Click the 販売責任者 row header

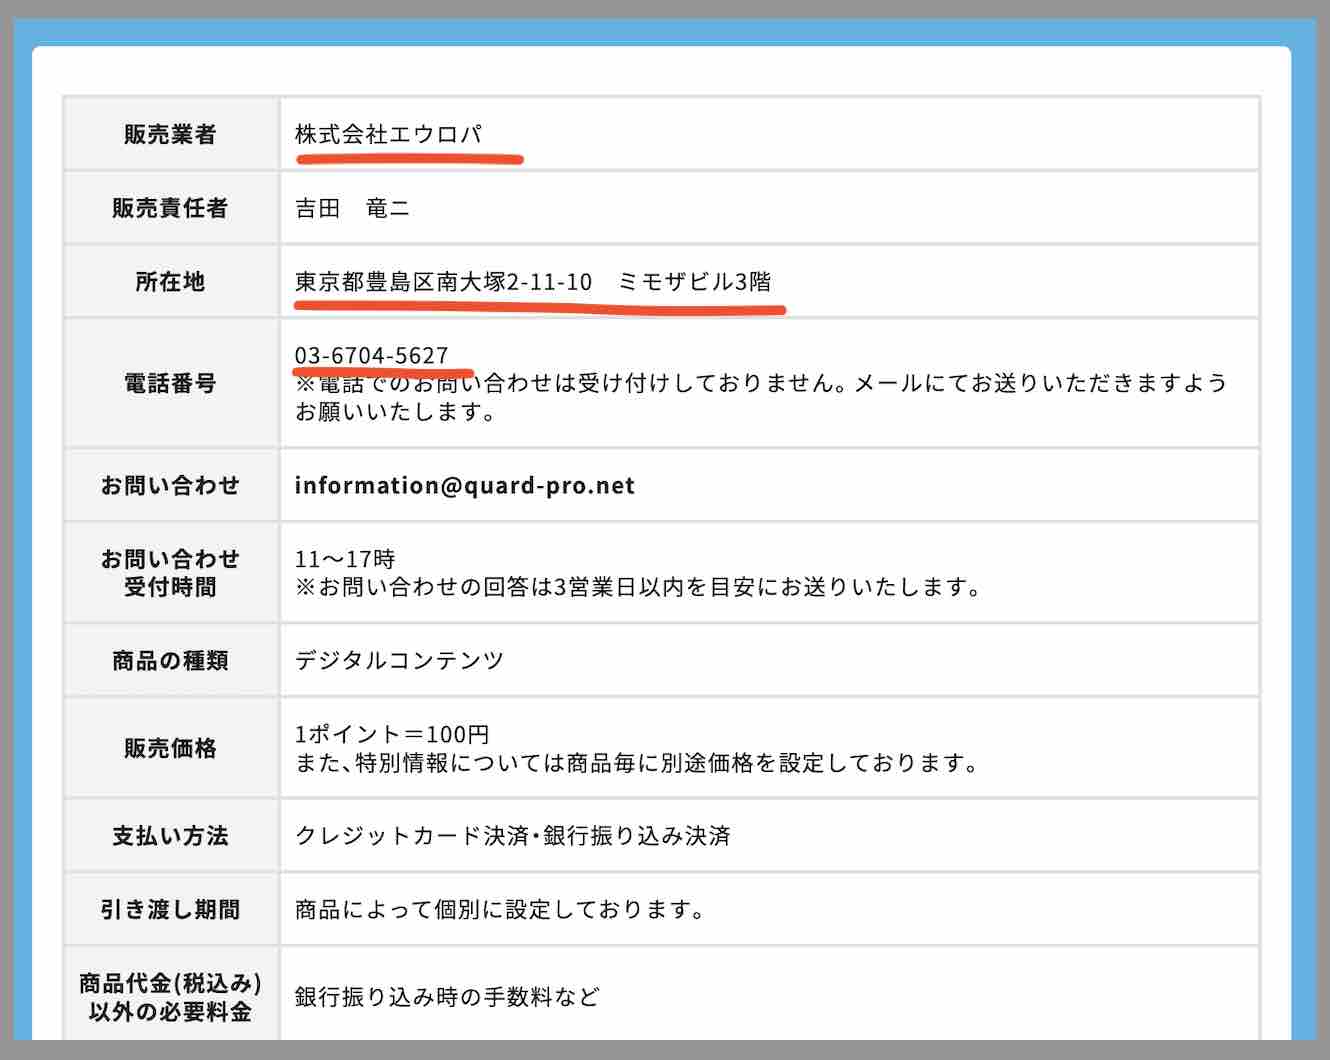click(170, 208)
